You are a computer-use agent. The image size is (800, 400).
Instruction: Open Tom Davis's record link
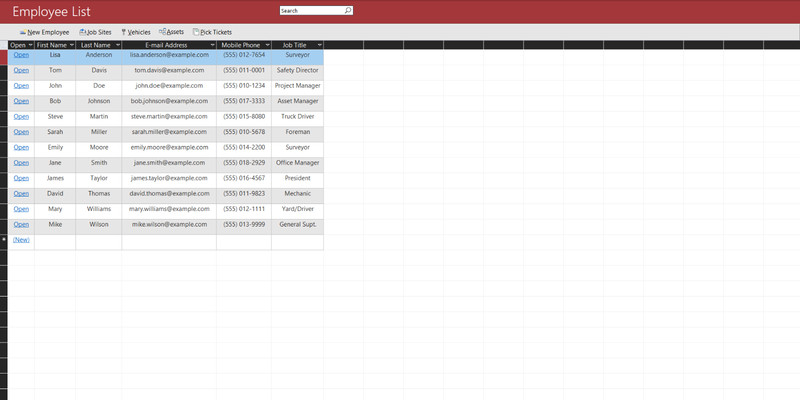[21, 70]
